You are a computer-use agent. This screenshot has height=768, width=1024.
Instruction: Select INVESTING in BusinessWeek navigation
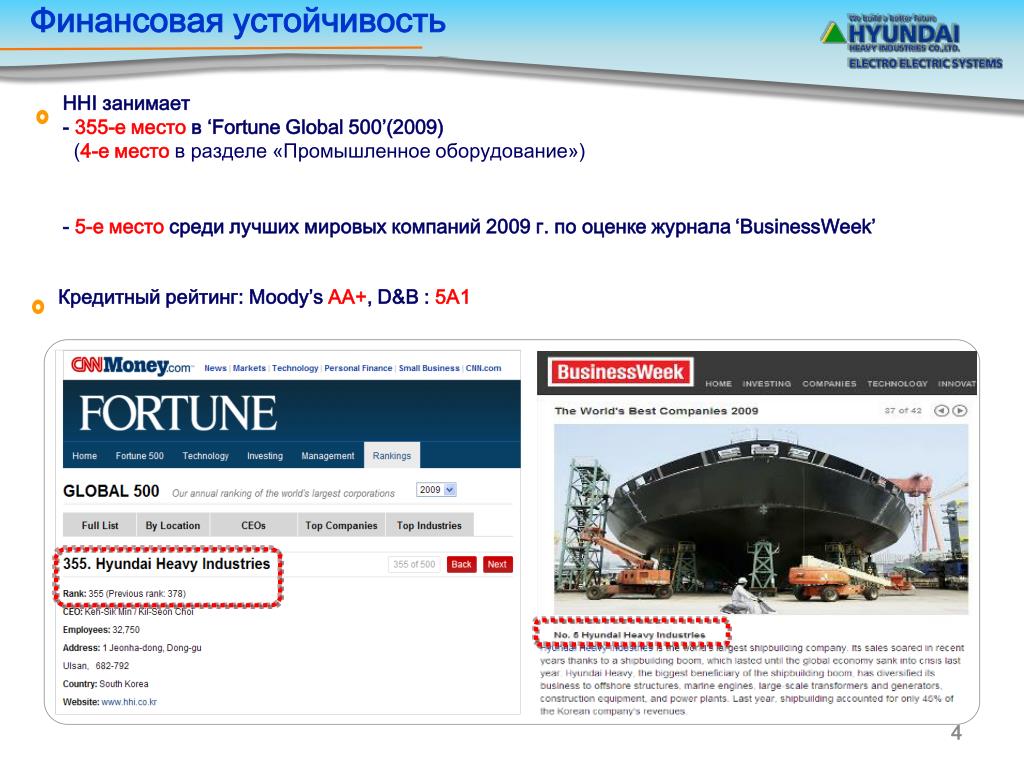[767, 384]
